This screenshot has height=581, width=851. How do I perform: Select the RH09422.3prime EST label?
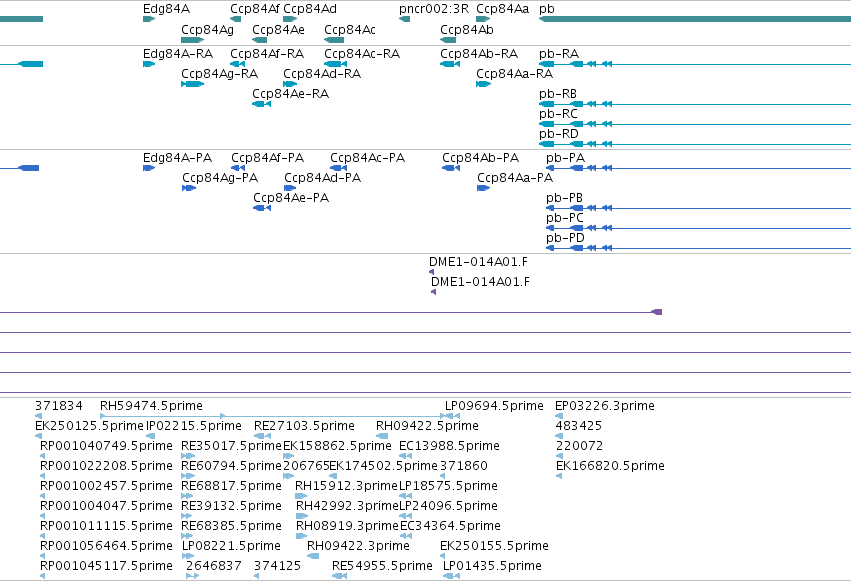(x=358, y=546)
